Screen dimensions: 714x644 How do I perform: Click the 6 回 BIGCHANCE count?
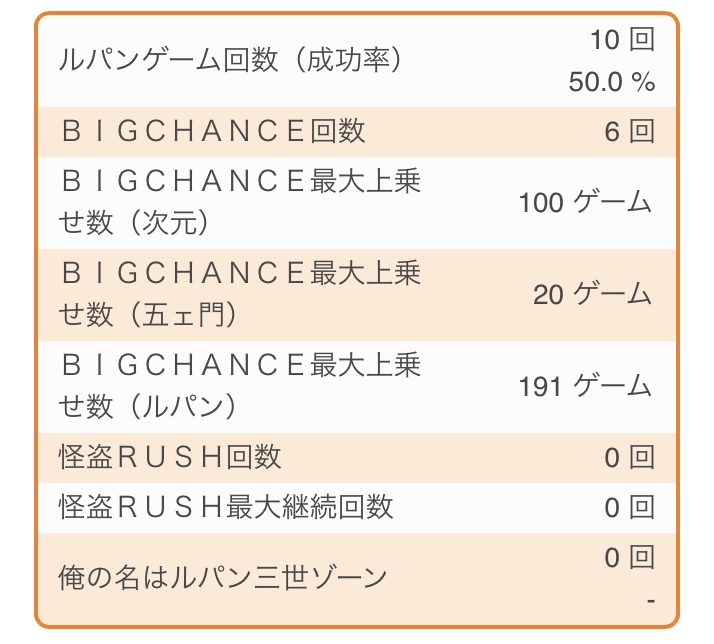point(630,132)
